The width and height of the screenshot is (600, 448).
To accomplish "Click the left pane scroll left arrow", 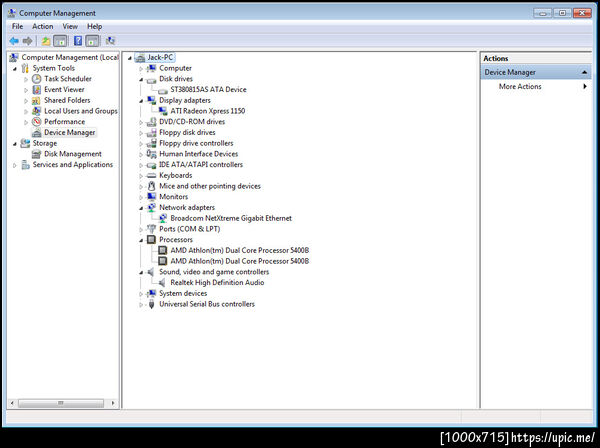I will pos(12,403).
